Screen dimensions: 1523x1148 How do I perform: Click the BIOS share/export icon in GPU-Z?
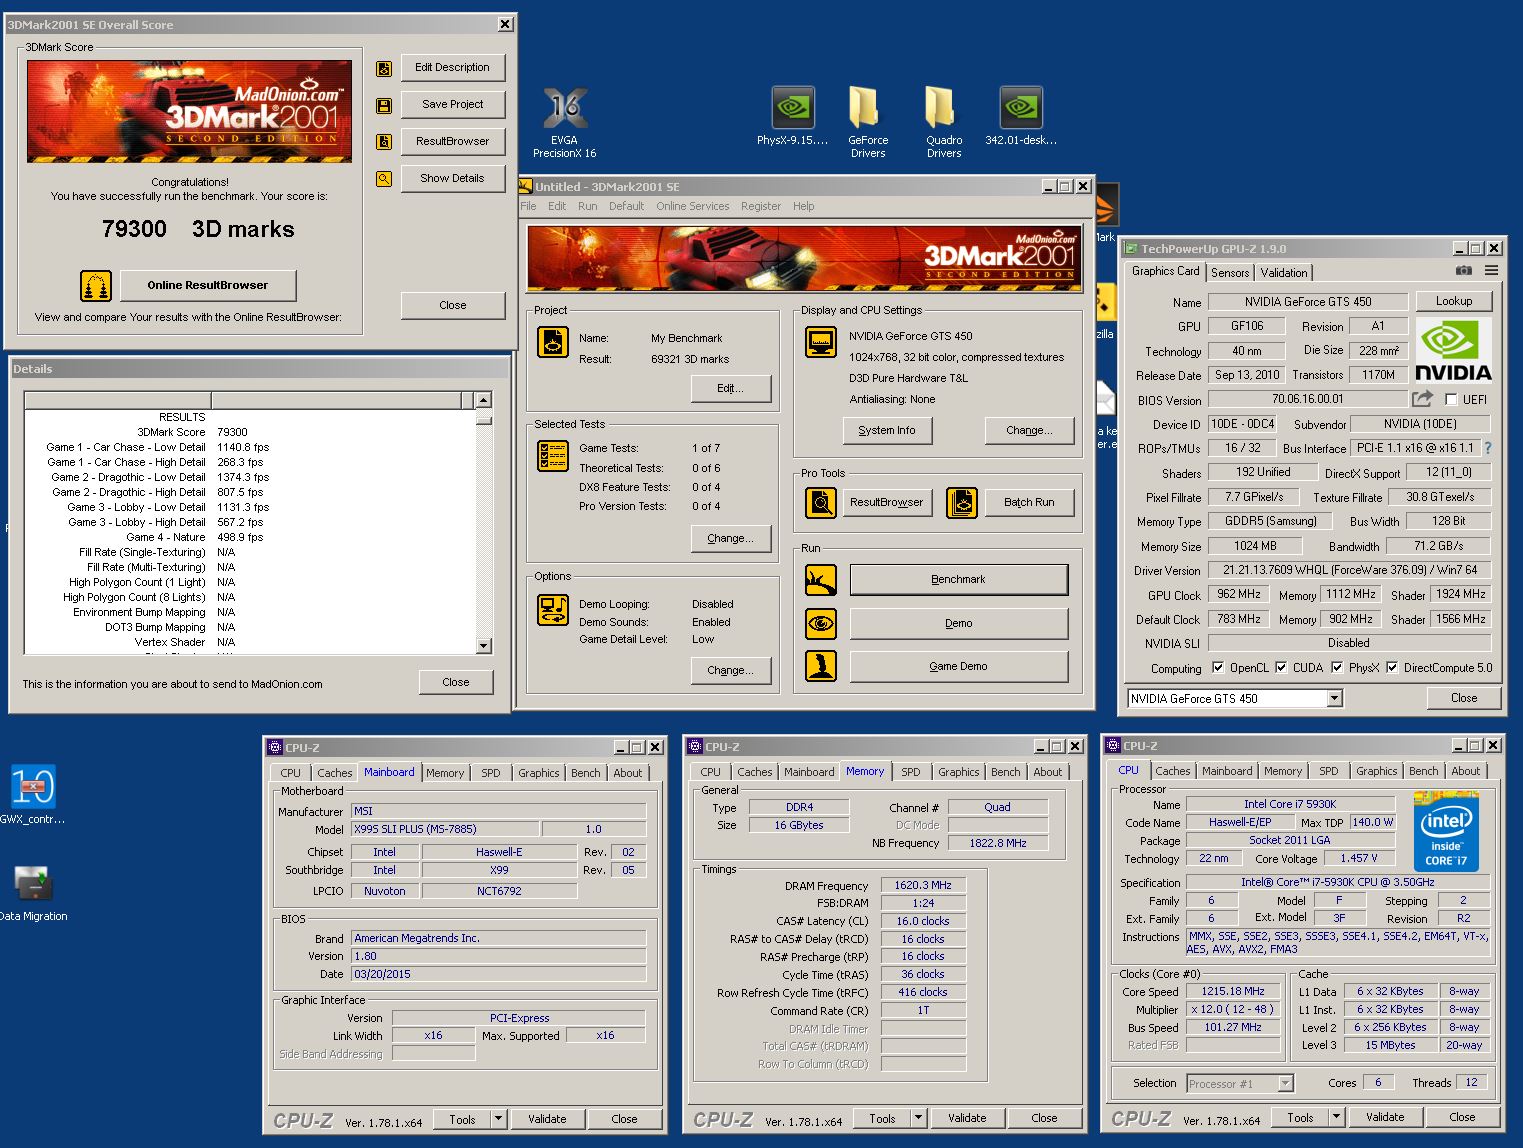1422,399
